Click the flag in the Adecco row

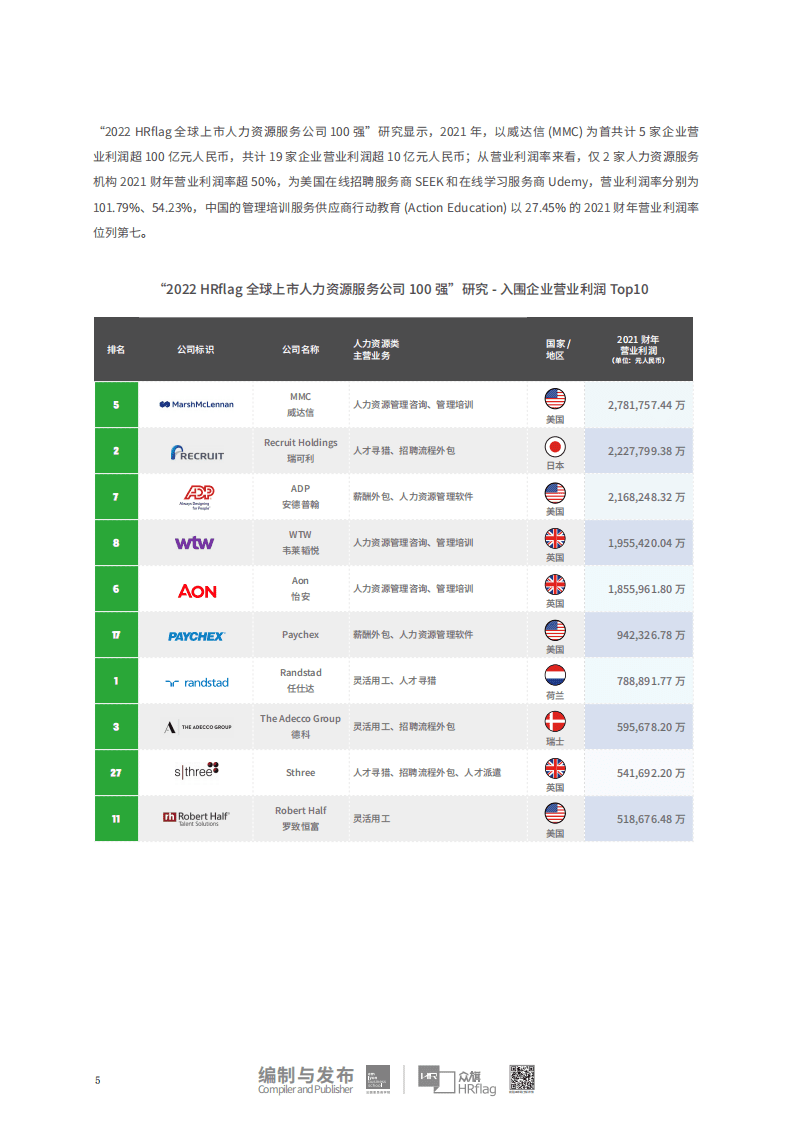pyautogui.click(x=555, y=721)
